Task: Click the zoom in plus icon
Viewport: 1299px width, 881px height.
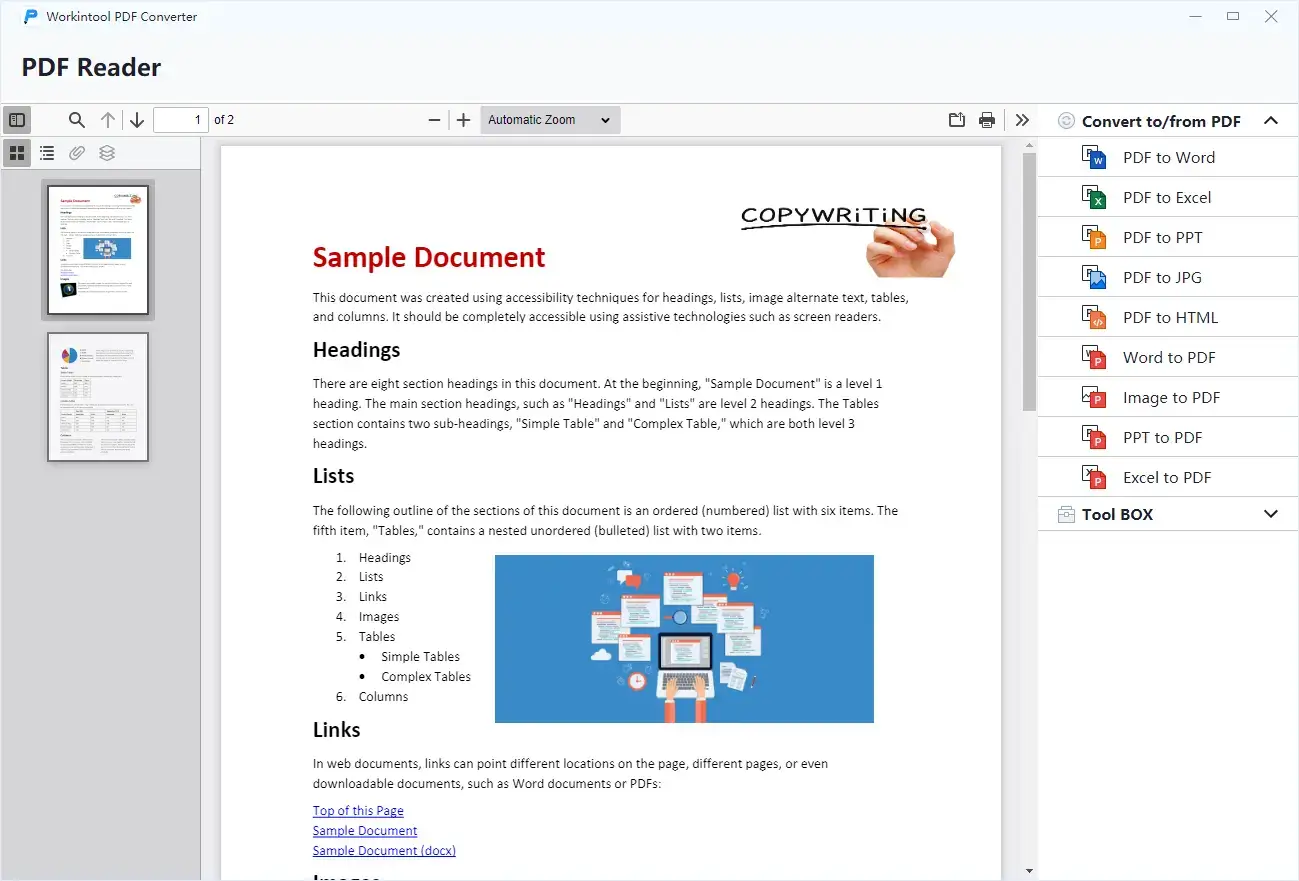Action: [x=463, y=120]
